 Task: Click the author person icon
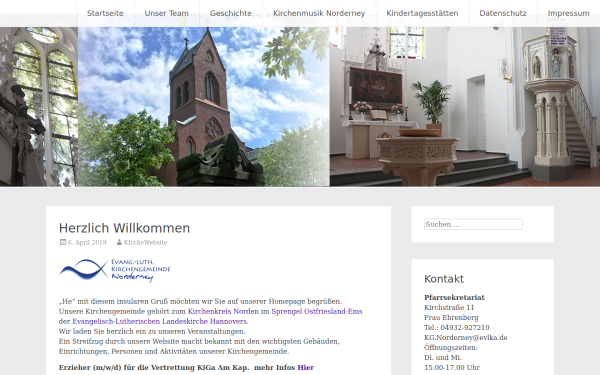pos(119,242)
